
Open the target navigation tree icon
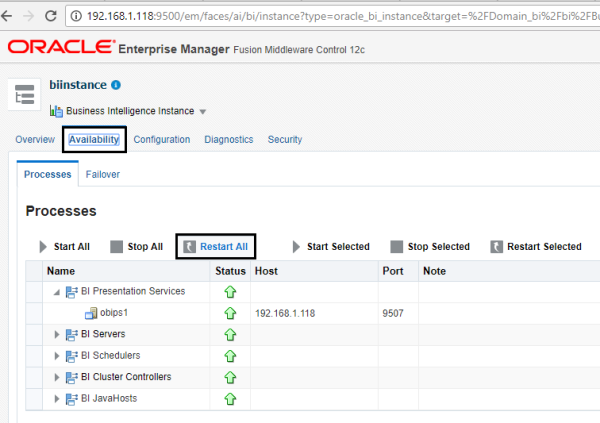(24, 95)
